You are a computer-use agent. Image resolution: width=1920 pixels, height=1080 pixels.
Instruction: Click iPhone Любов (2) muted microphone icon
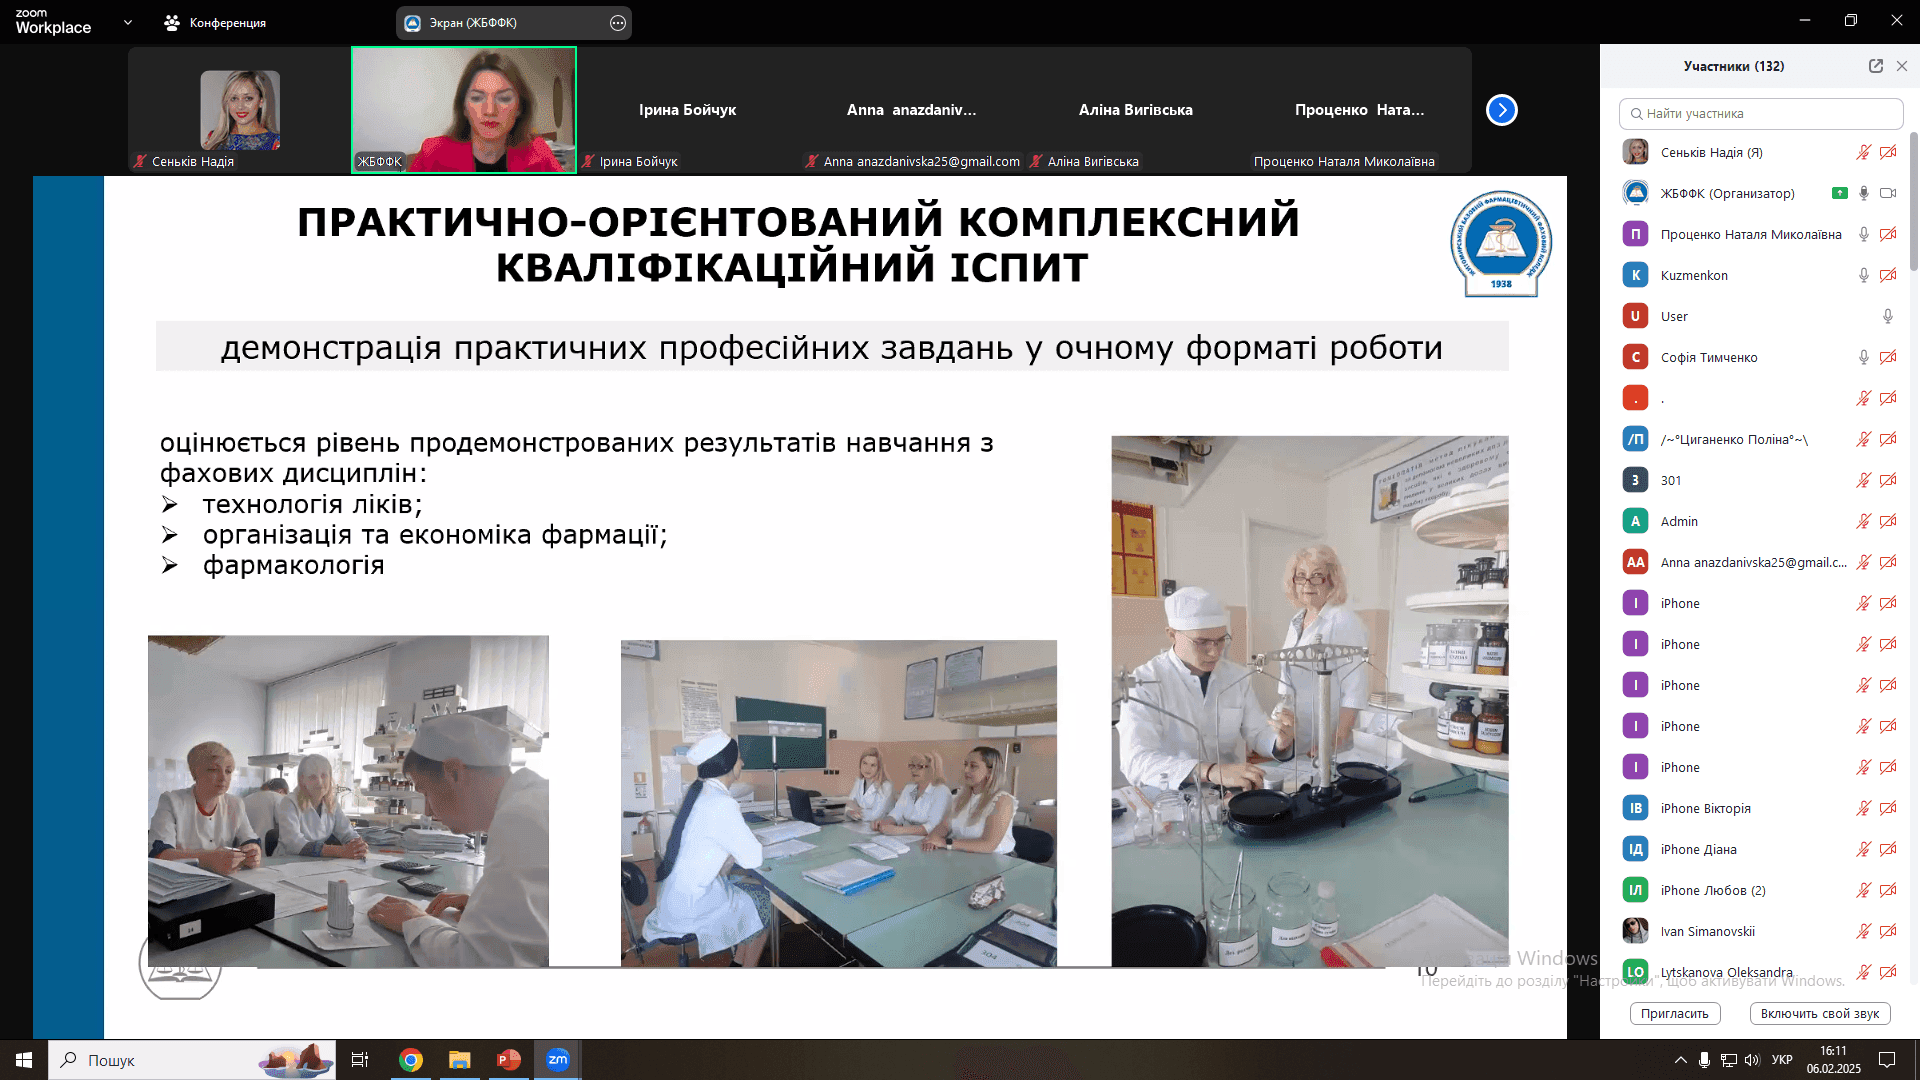pyautogui.click(x=1864, y=890)
